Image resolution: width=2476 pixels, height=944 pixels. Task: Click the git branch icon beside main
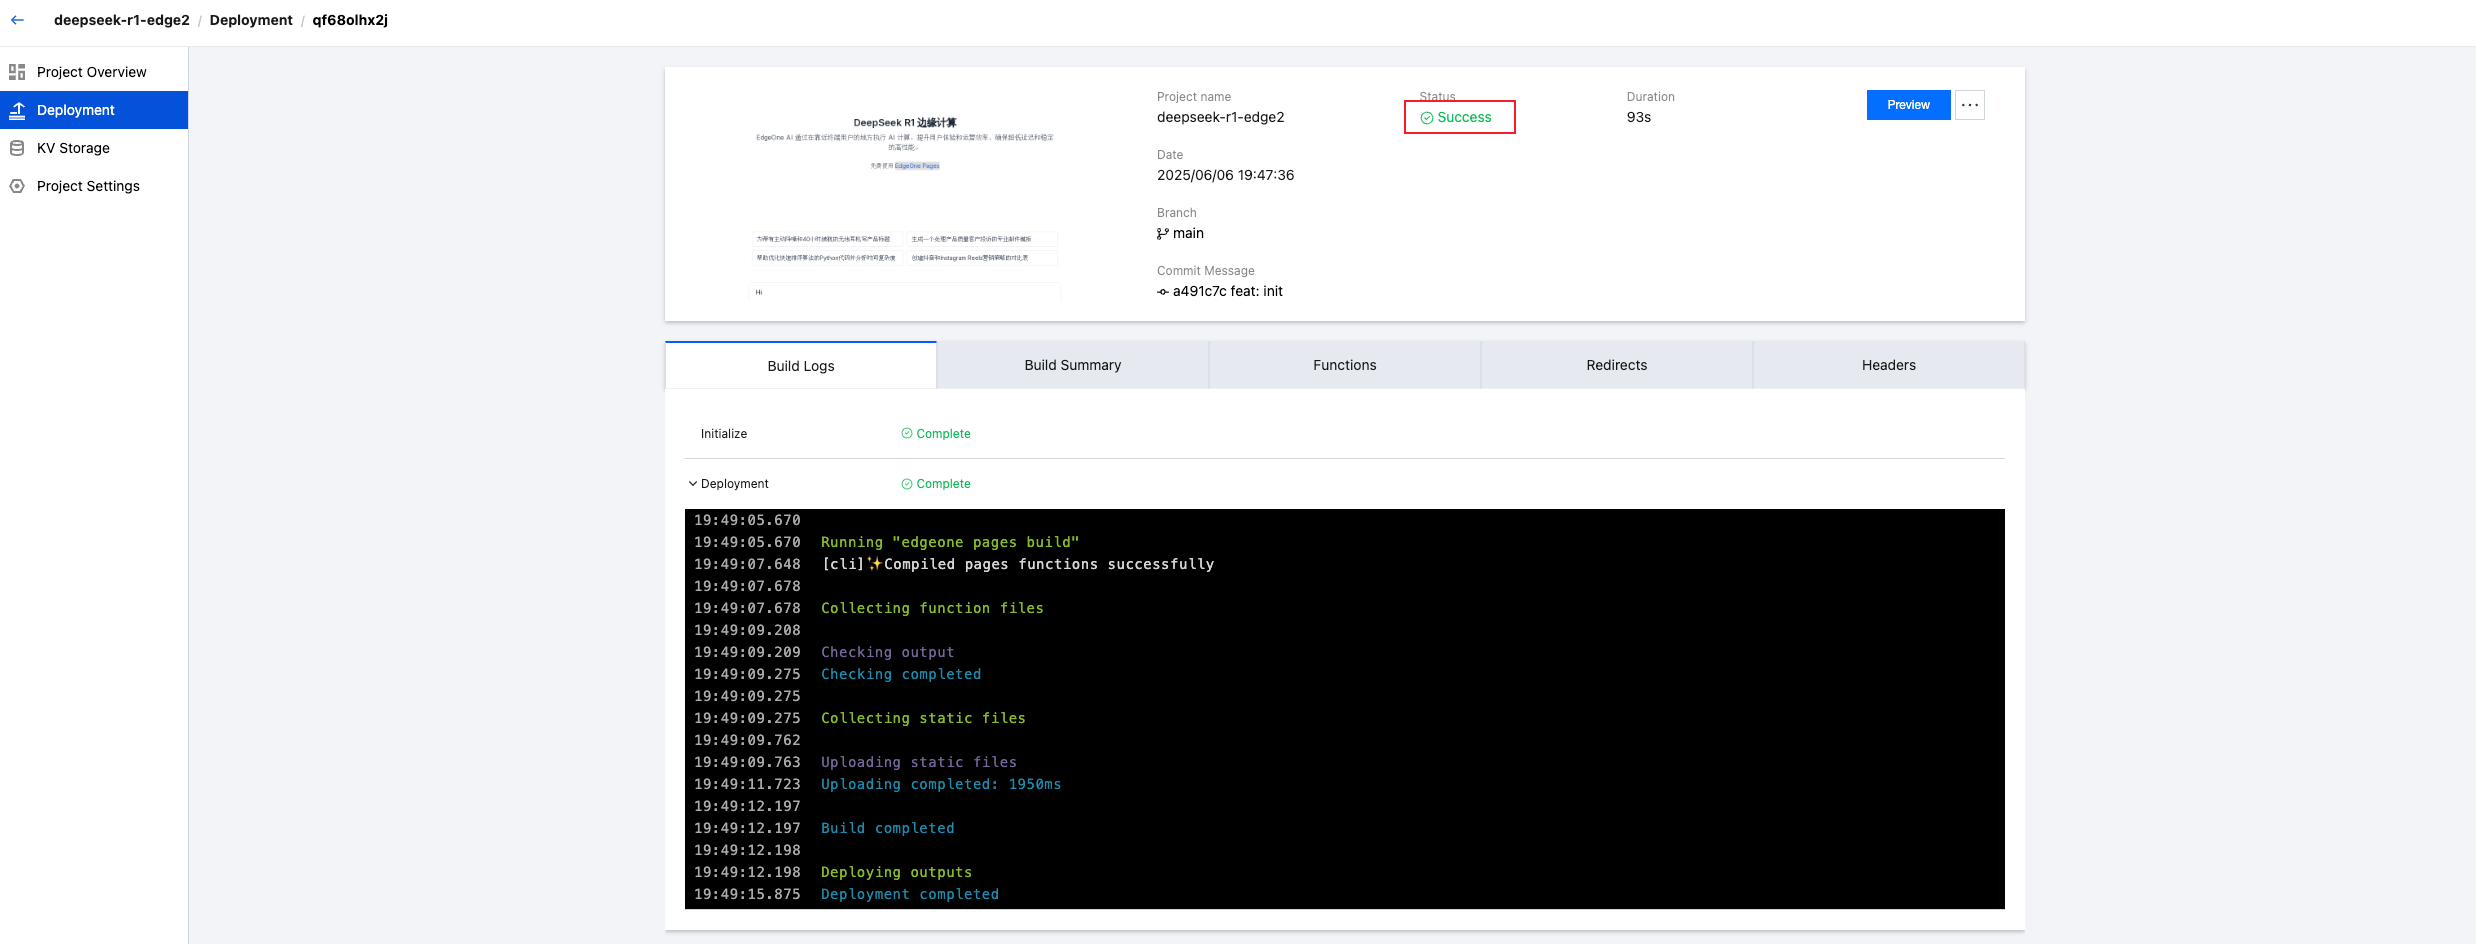[x=1162, y=234]
